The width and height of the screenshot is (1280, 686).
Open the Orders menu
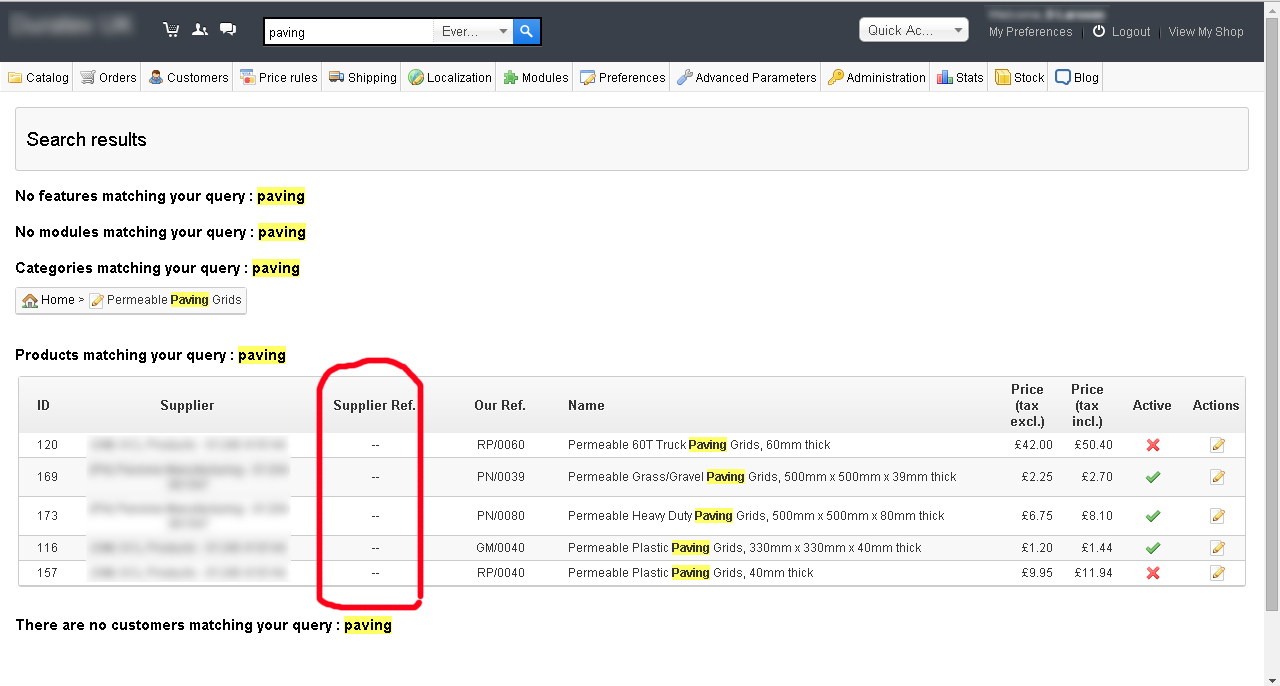108,77
